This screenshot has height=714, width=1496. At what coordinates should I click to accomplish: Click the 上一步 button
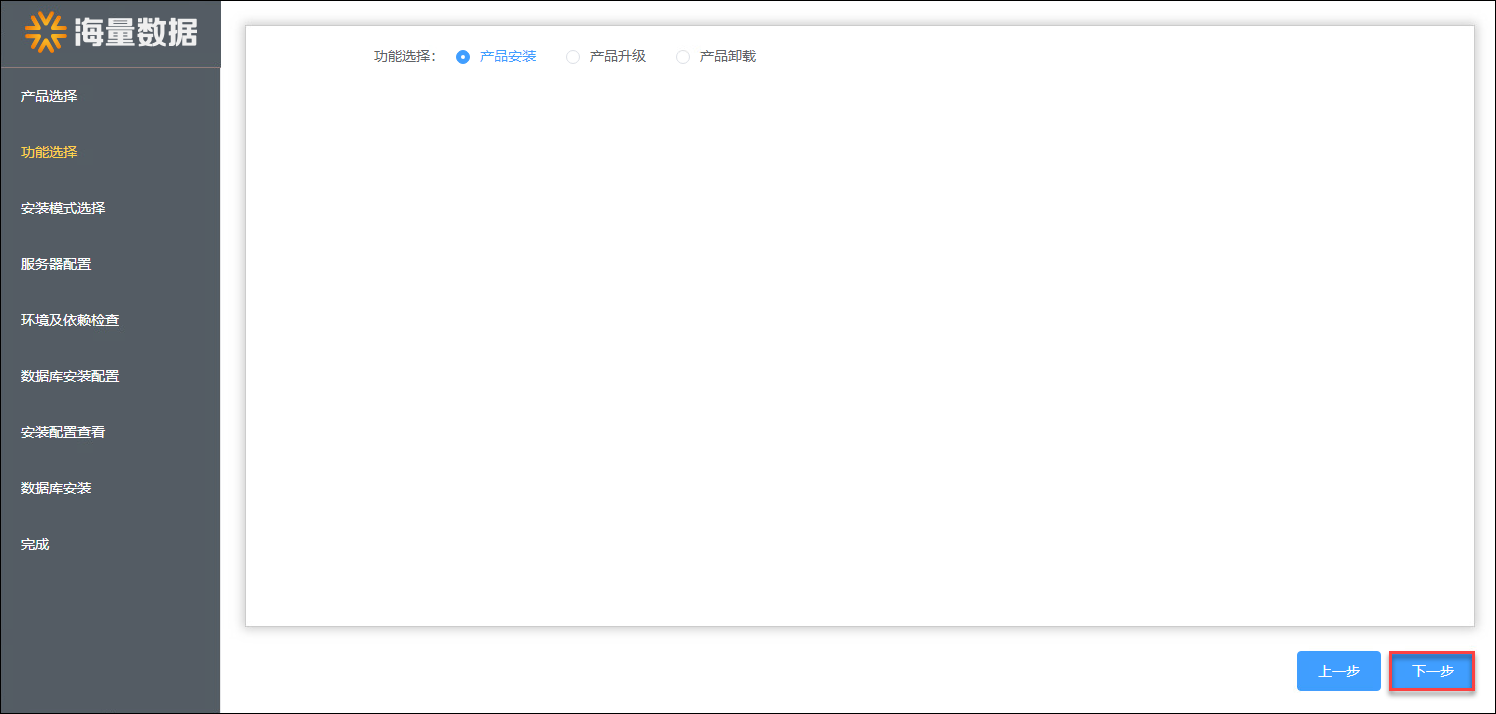coord(1338,671)
